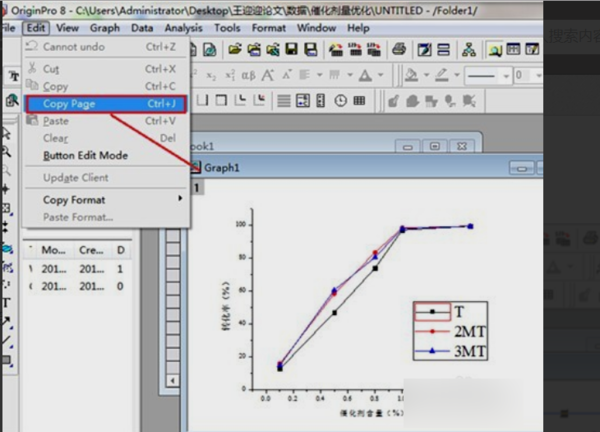Expand the Copy Format submenu
The image size is (600, 432).
tap(106, 200)
